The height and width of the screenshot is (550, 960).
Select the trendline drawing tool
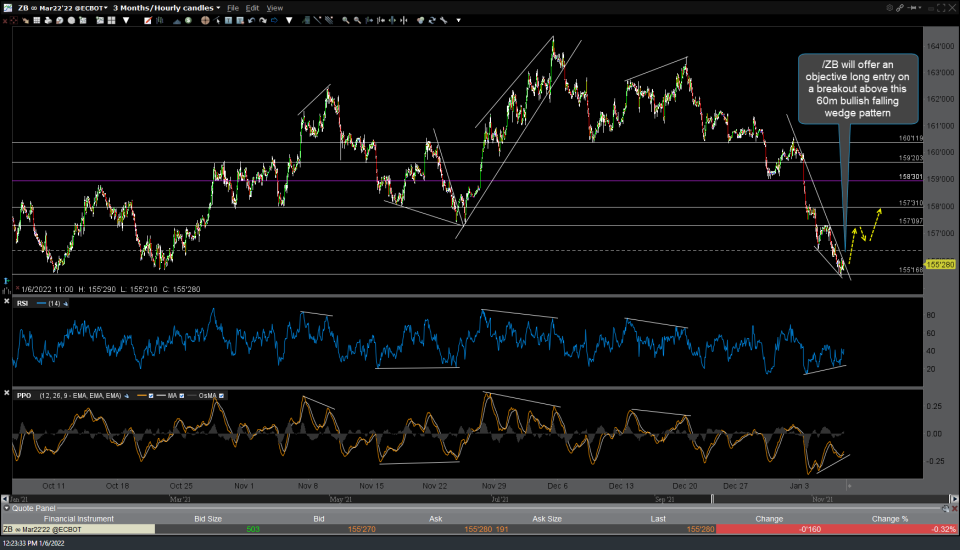pyautogui.click(x=317, y=20)
